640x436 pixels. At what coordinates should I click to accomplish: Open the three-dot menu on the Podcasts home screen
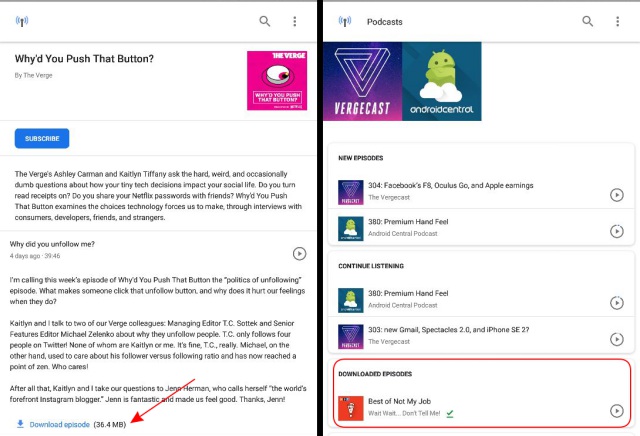[618, 21]
